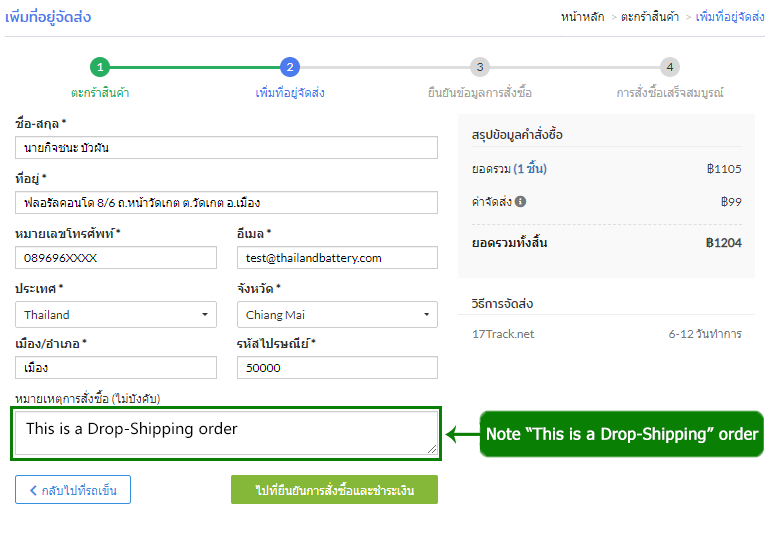The height and width of the screenshot is (535, 770).
Task: Click the postal code field 50000
Action: [337, 368]
